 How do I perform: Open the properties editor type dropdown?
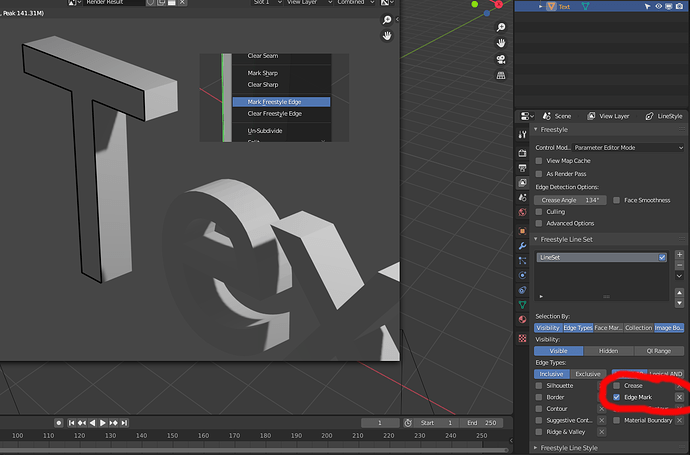(526, 116)
